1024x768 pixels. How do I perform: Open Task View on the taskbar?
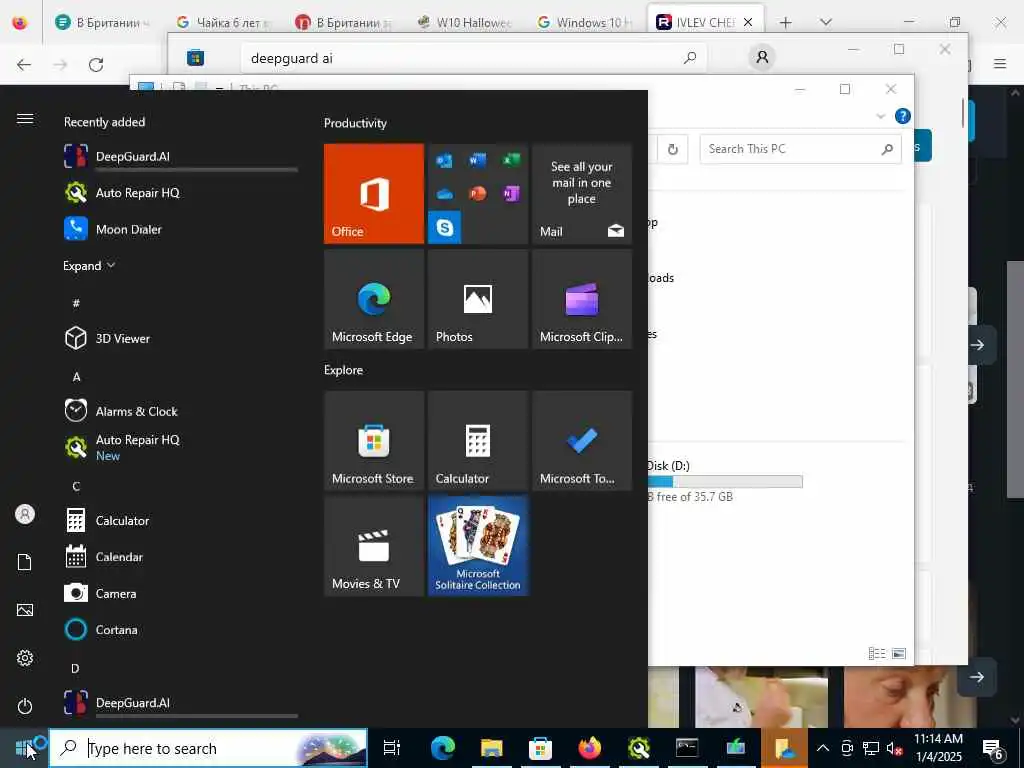pyautogui.click(x=391, y=748)
